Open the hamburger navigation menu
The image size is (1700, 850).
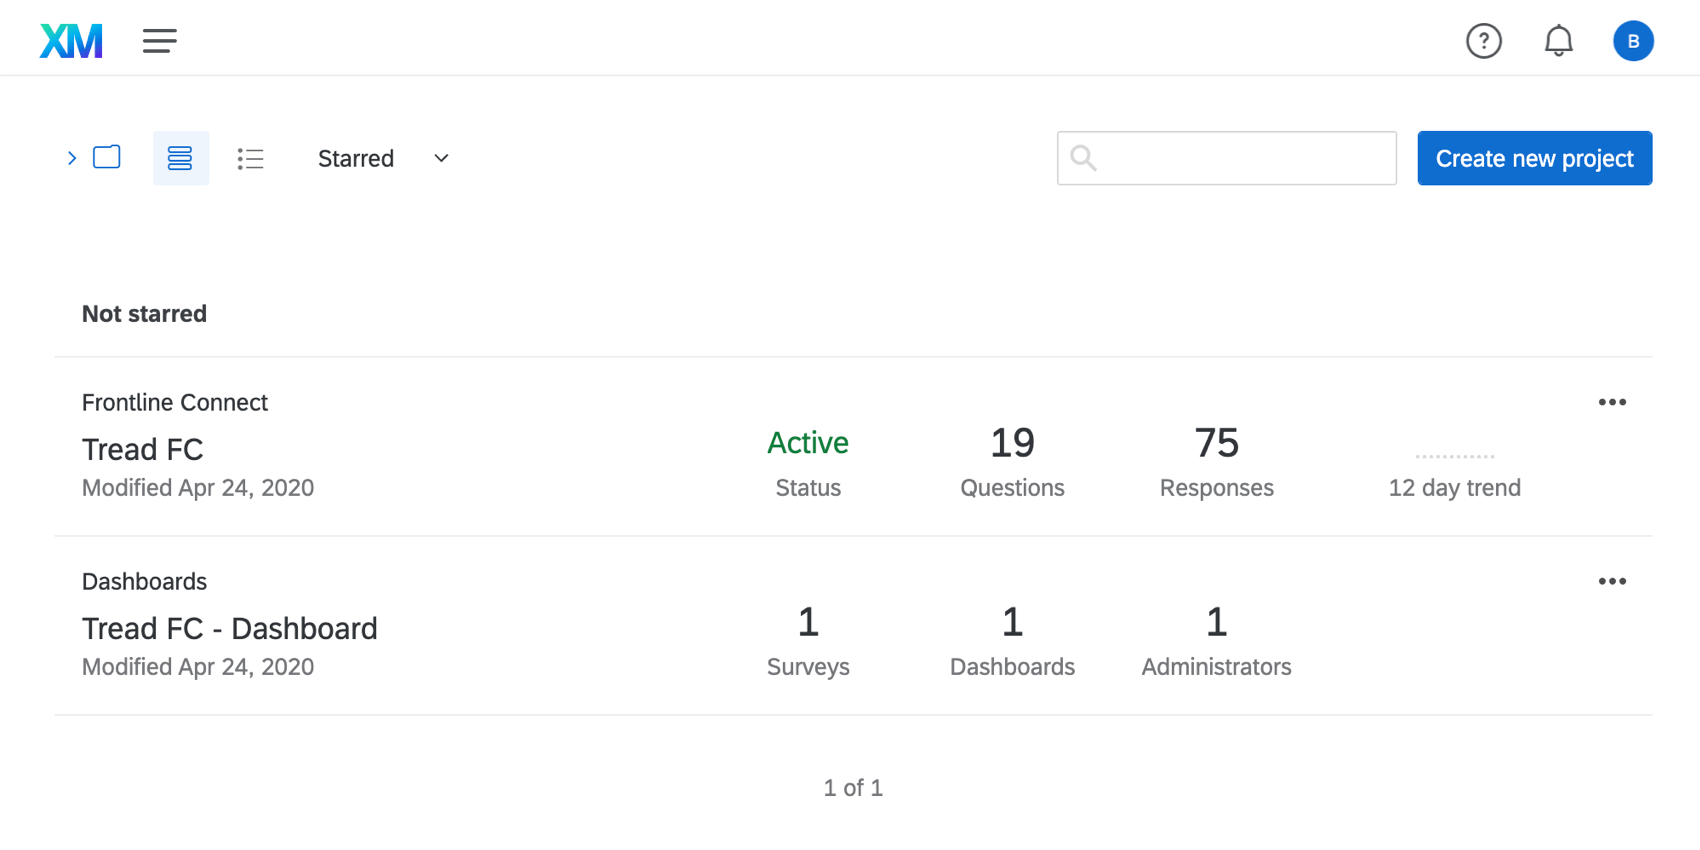click(159, 41)
